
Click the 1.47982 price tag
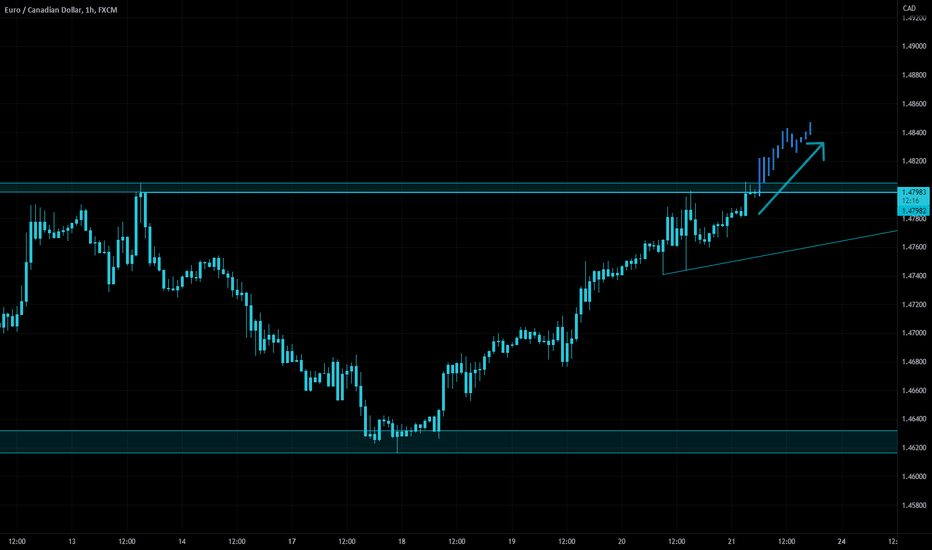(x=914, y=211)
